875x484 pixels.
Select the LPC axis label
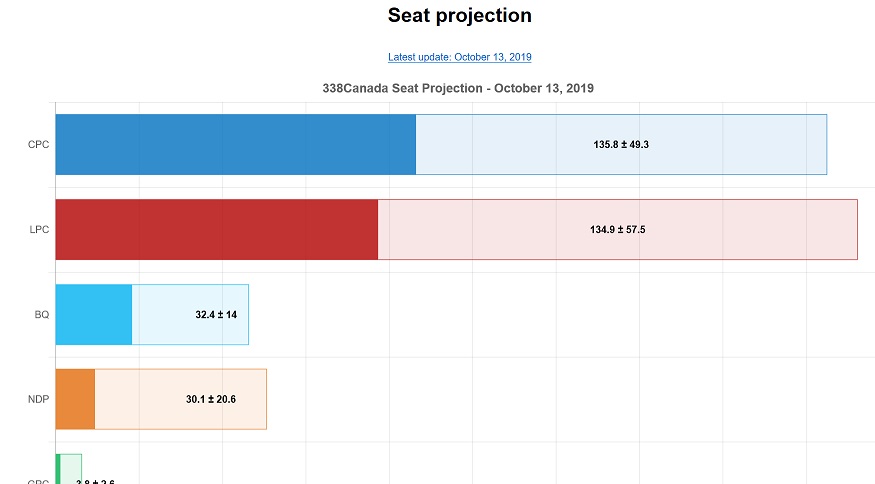39,230
